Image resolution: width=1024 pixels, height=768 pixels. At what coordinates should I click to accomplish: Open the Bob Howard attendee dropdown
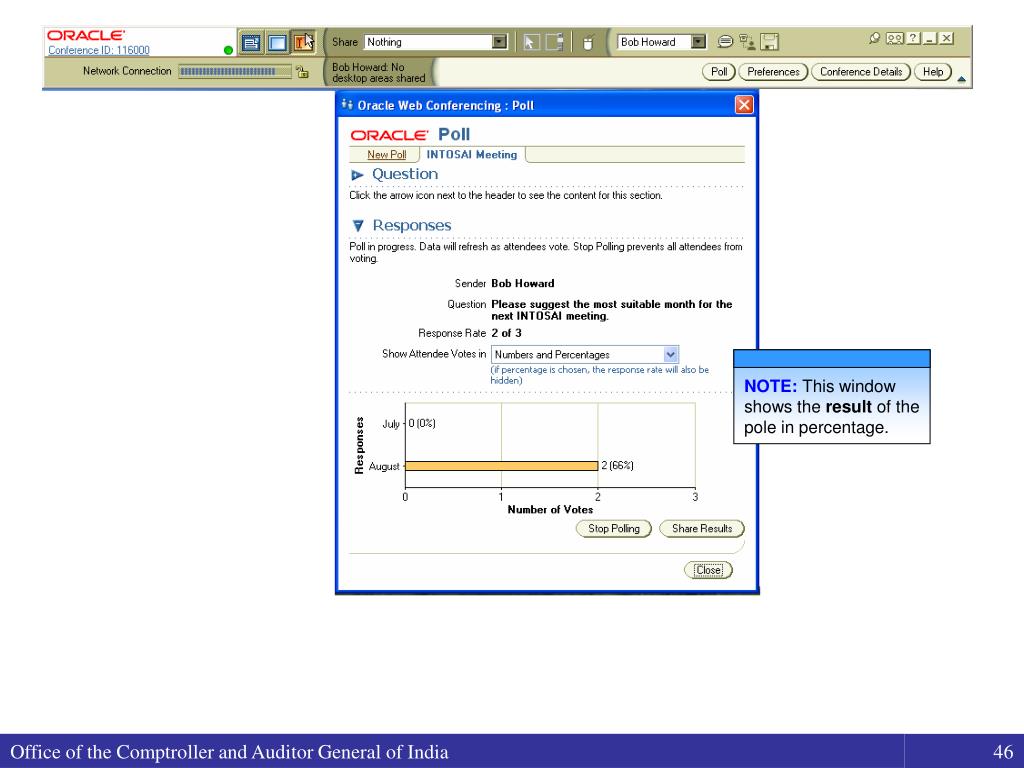tap(662, 42)
